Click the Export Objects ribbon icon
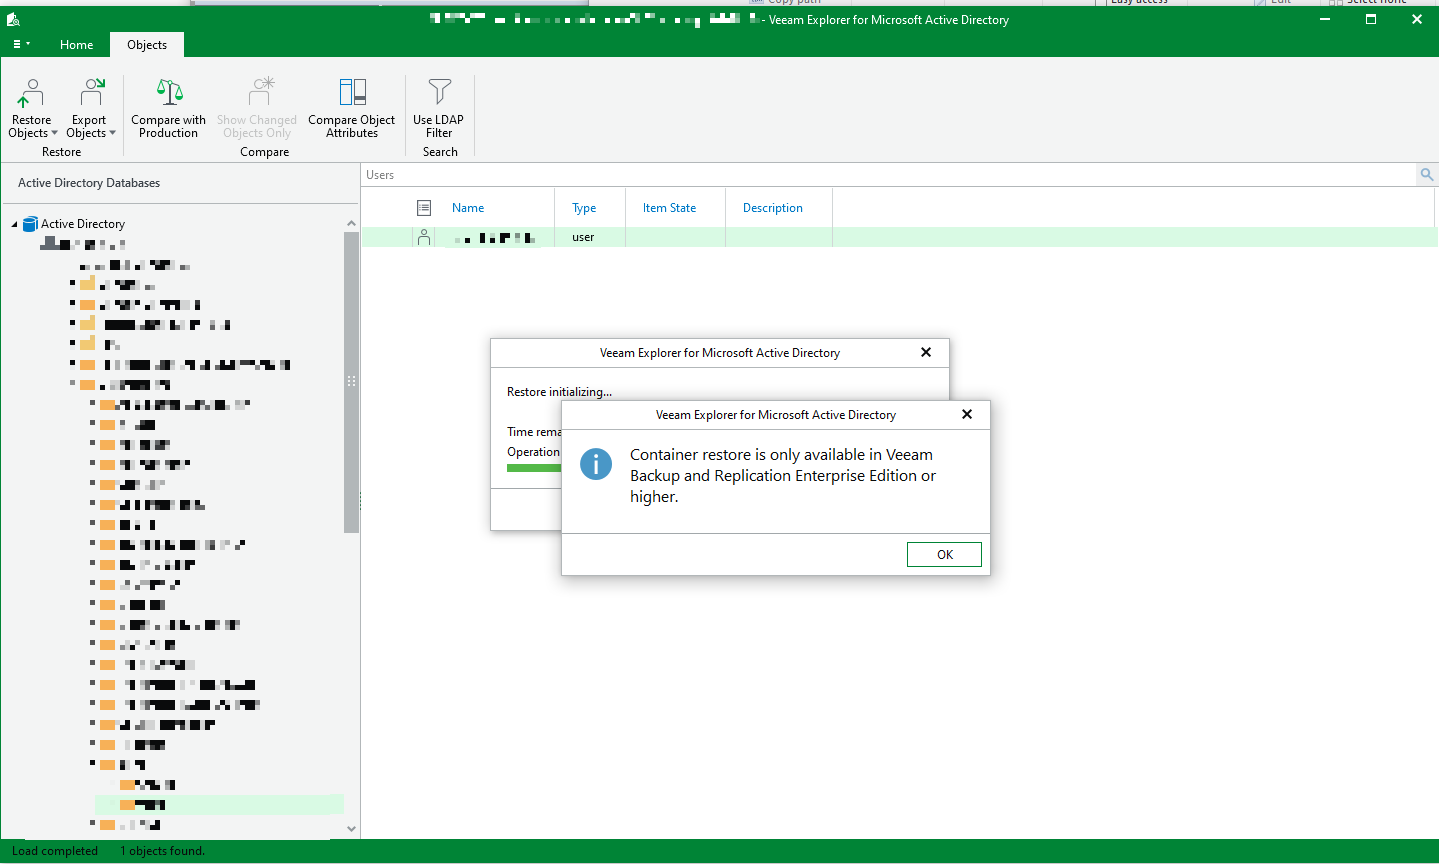The height and width of the screenshot is (864, 1439). (x=91, y=93)
